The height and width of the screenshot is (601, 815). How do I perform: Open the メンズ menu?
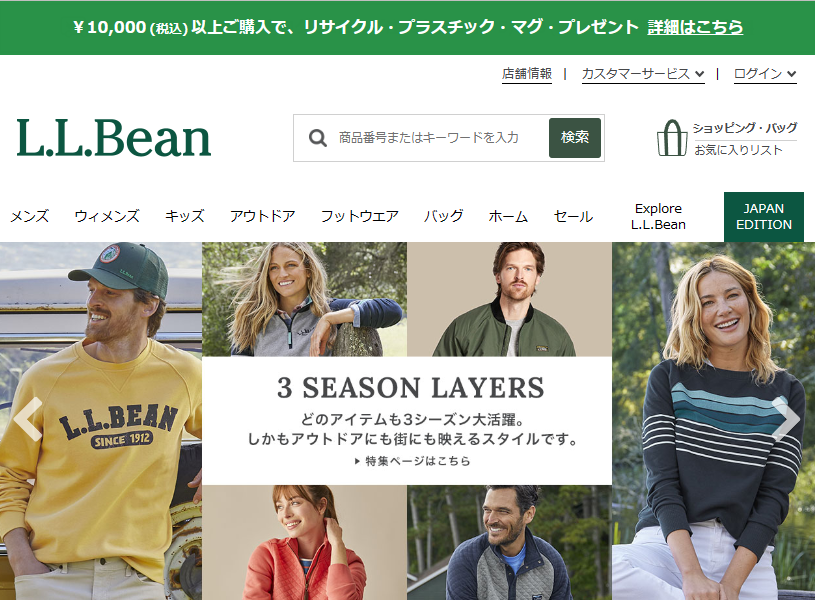[30, 216]
